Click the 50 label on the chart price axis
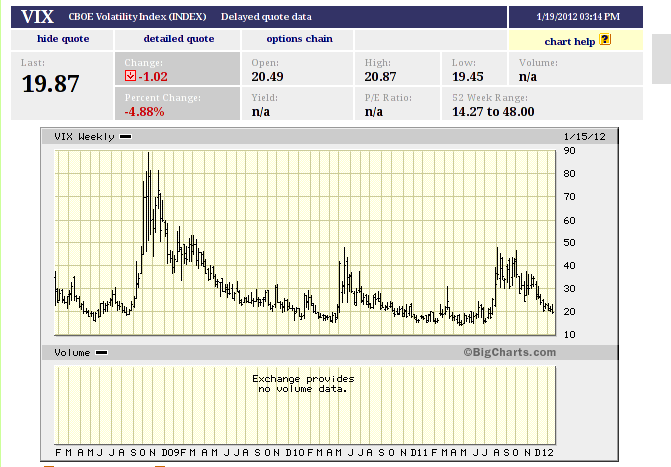This screenshot has width=671, height=467. coord(570,243)
